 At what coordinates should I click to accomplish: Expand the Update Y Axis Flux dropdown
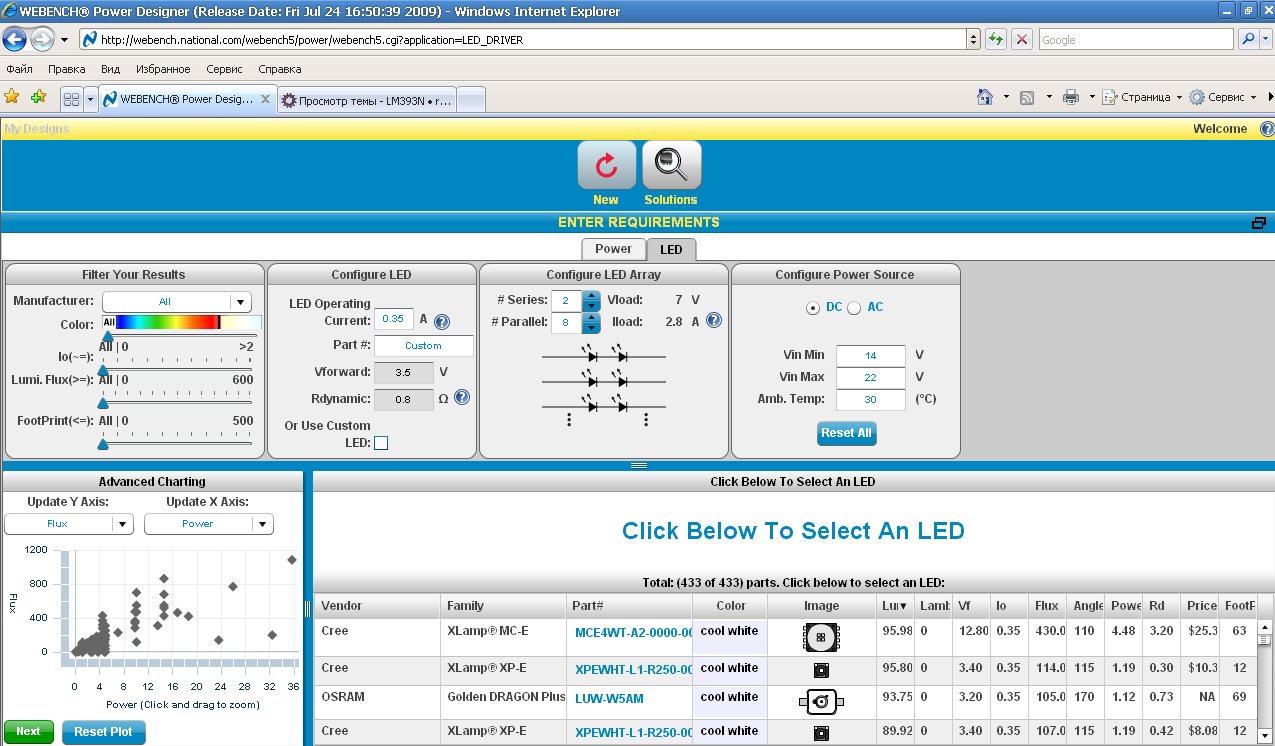click(122, 524)
